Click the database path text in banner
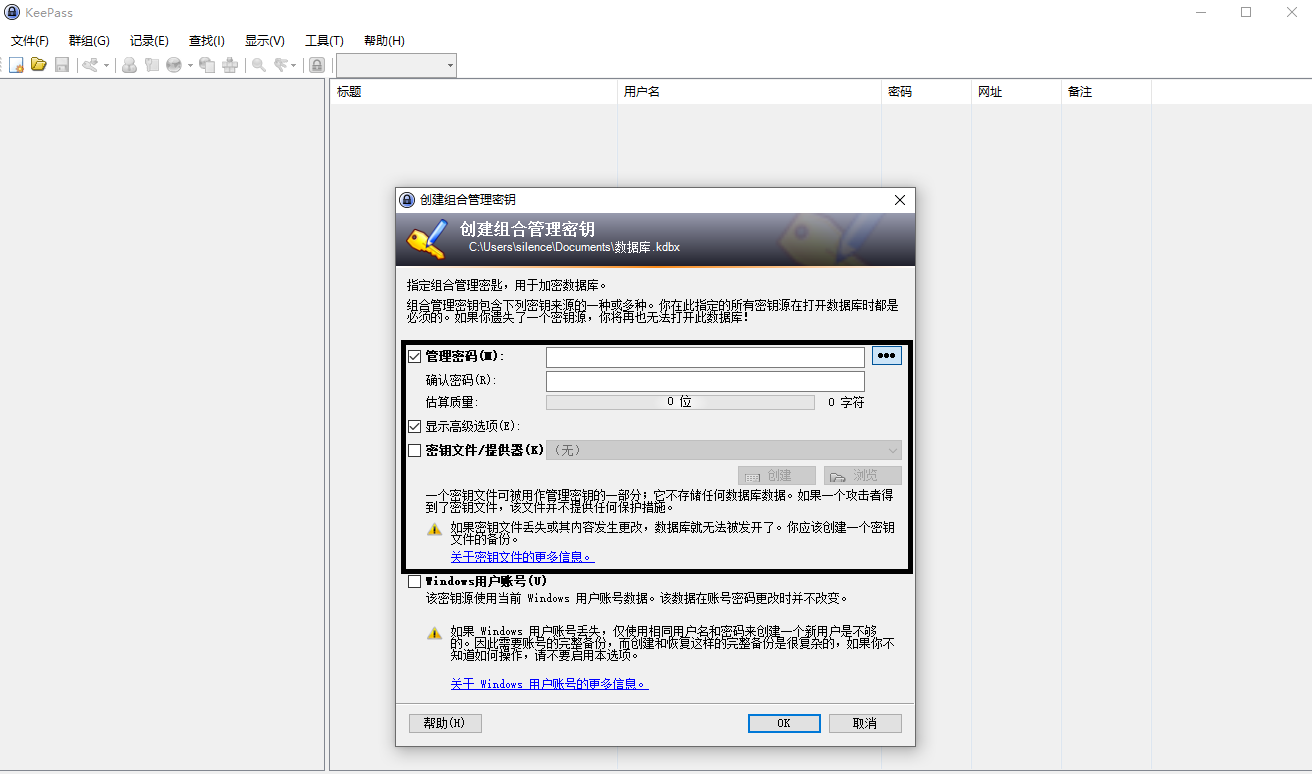The image size is (1312, 774). [574, 247]
